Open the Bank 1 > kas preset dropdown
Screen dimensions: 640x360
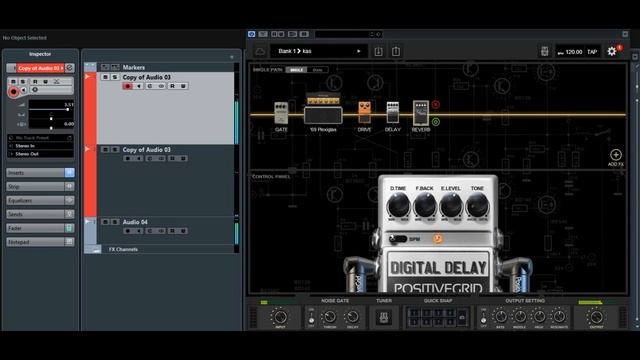pos(318,51)
